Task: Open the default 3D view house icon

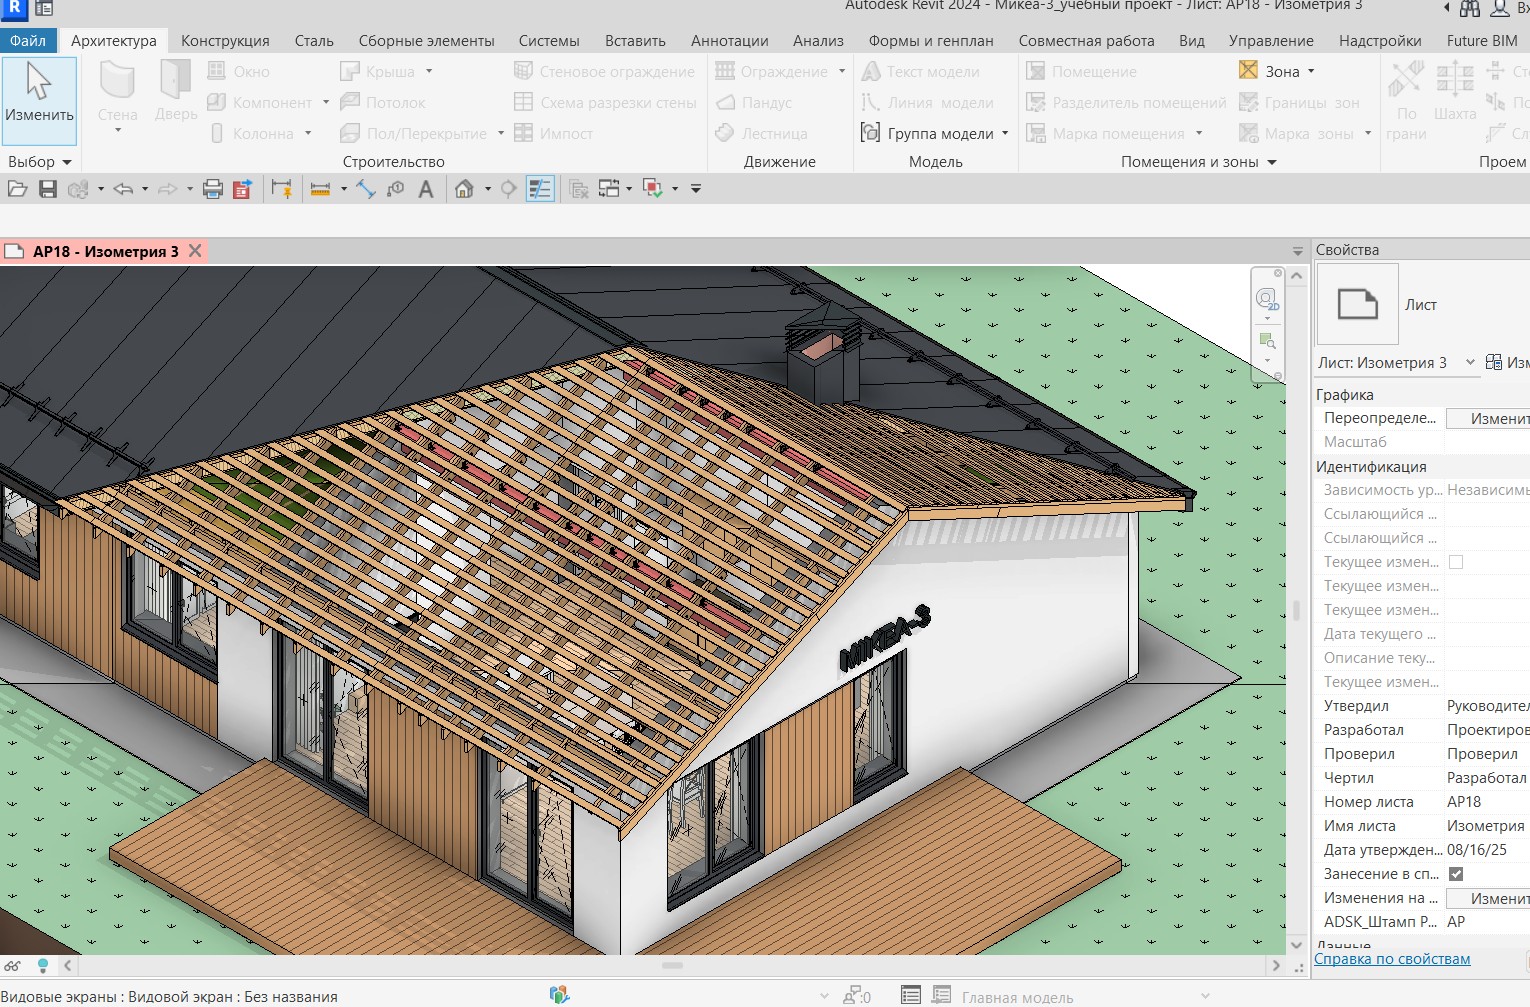Action: click(464, 189)
